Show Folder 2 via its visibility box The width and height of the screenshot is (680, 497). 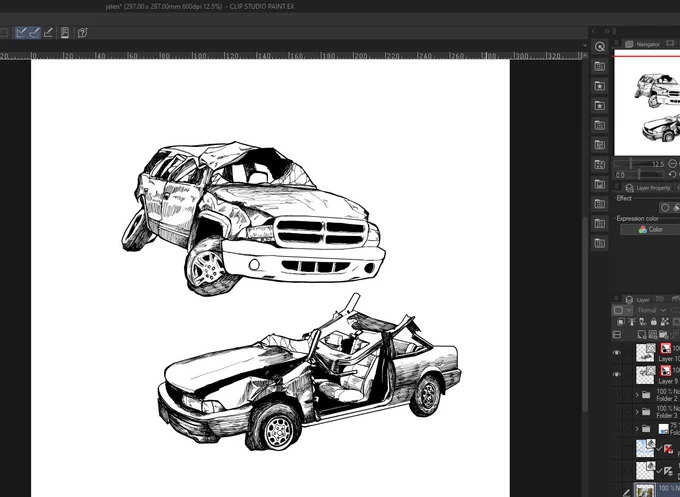pyautogui.click(x=617, y=395)
